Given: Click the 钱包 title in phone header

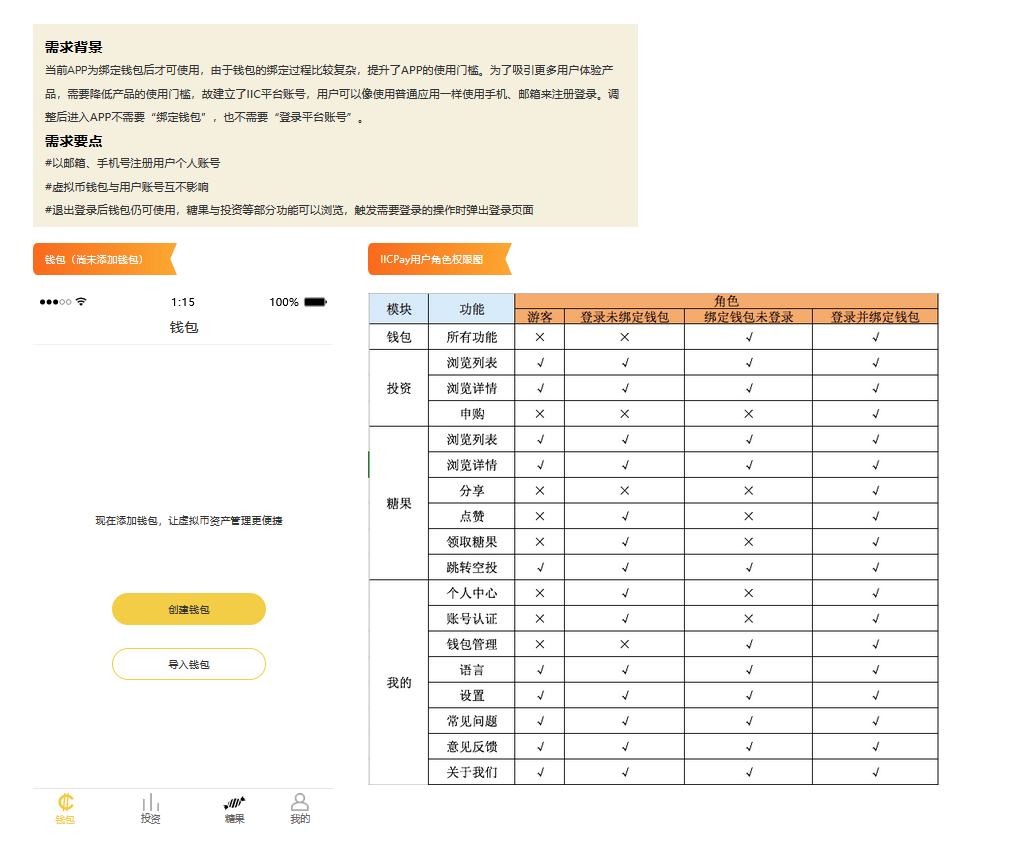Looking at the screenshot, I should 184,327.
